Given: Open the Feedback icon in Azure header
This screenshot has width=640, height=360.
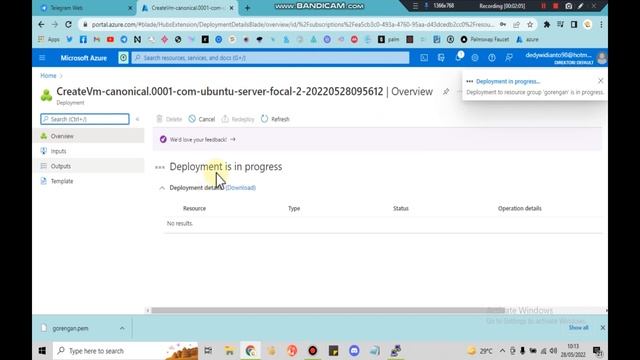Looking at the screenshot, I should point(509,58).
